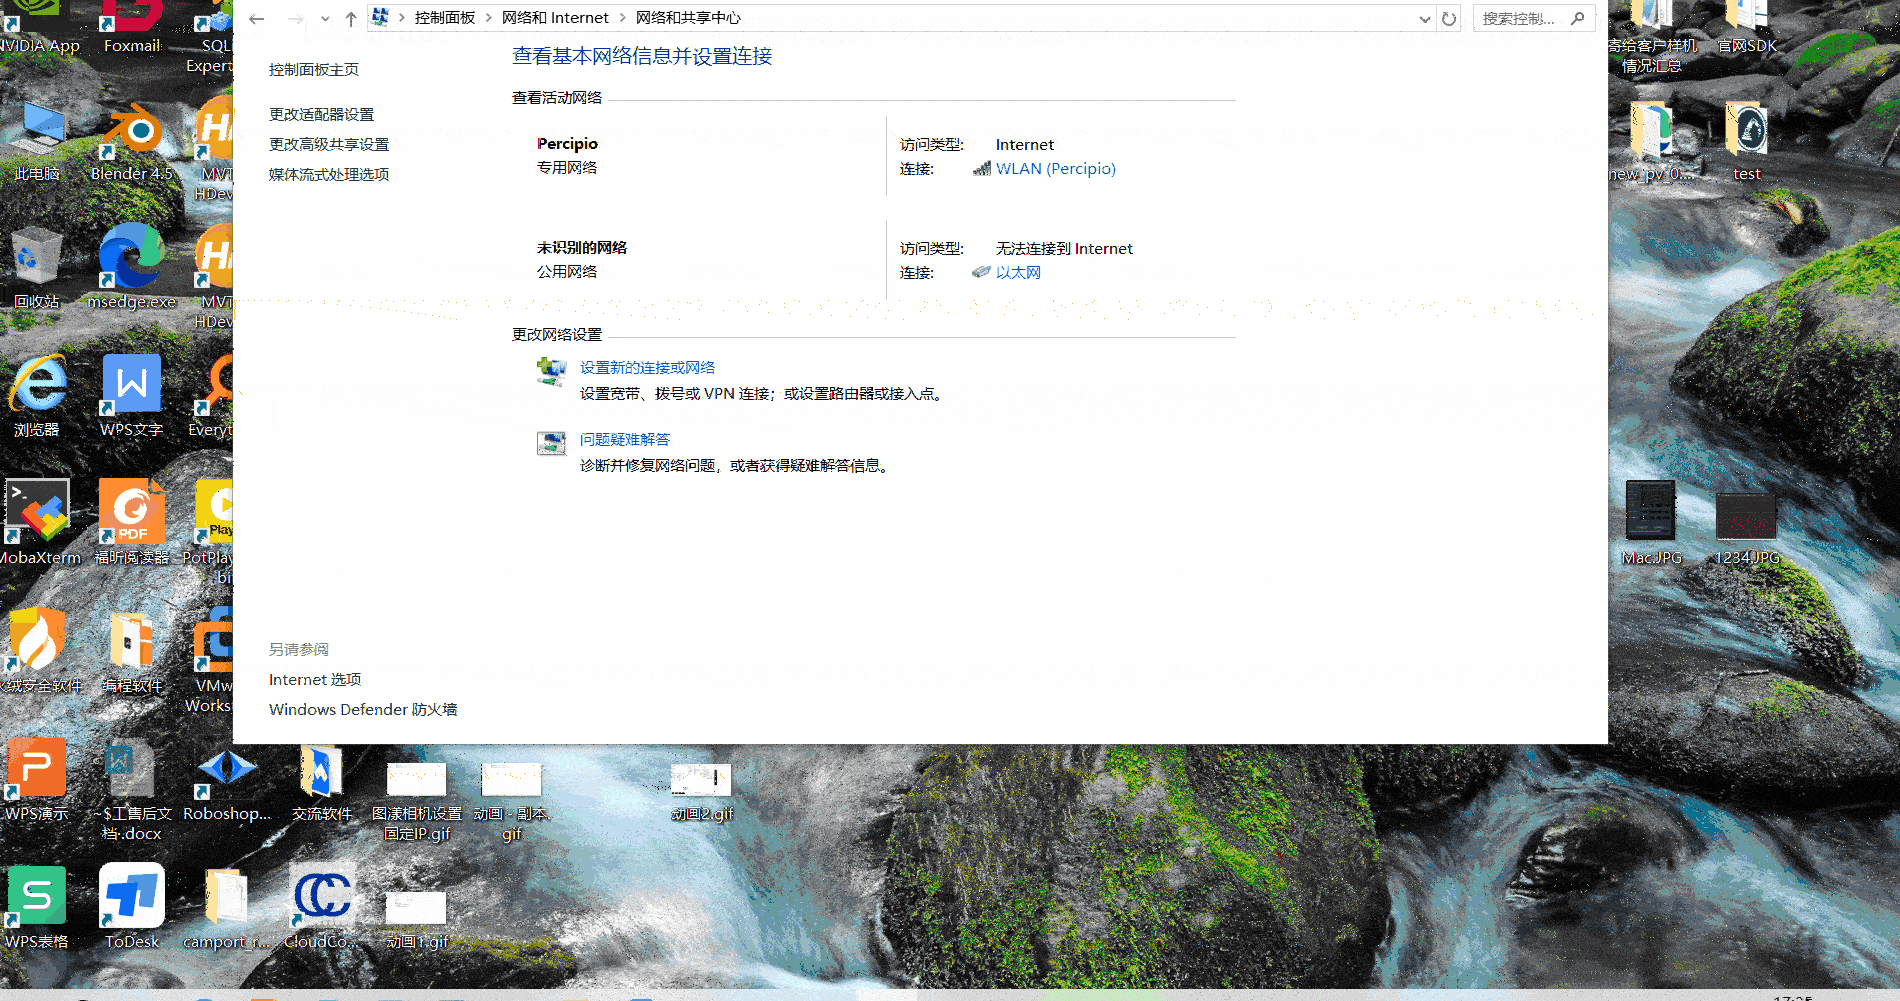
Task: Expand the chevron after 网络和 Internet
Action: point(622,17)
